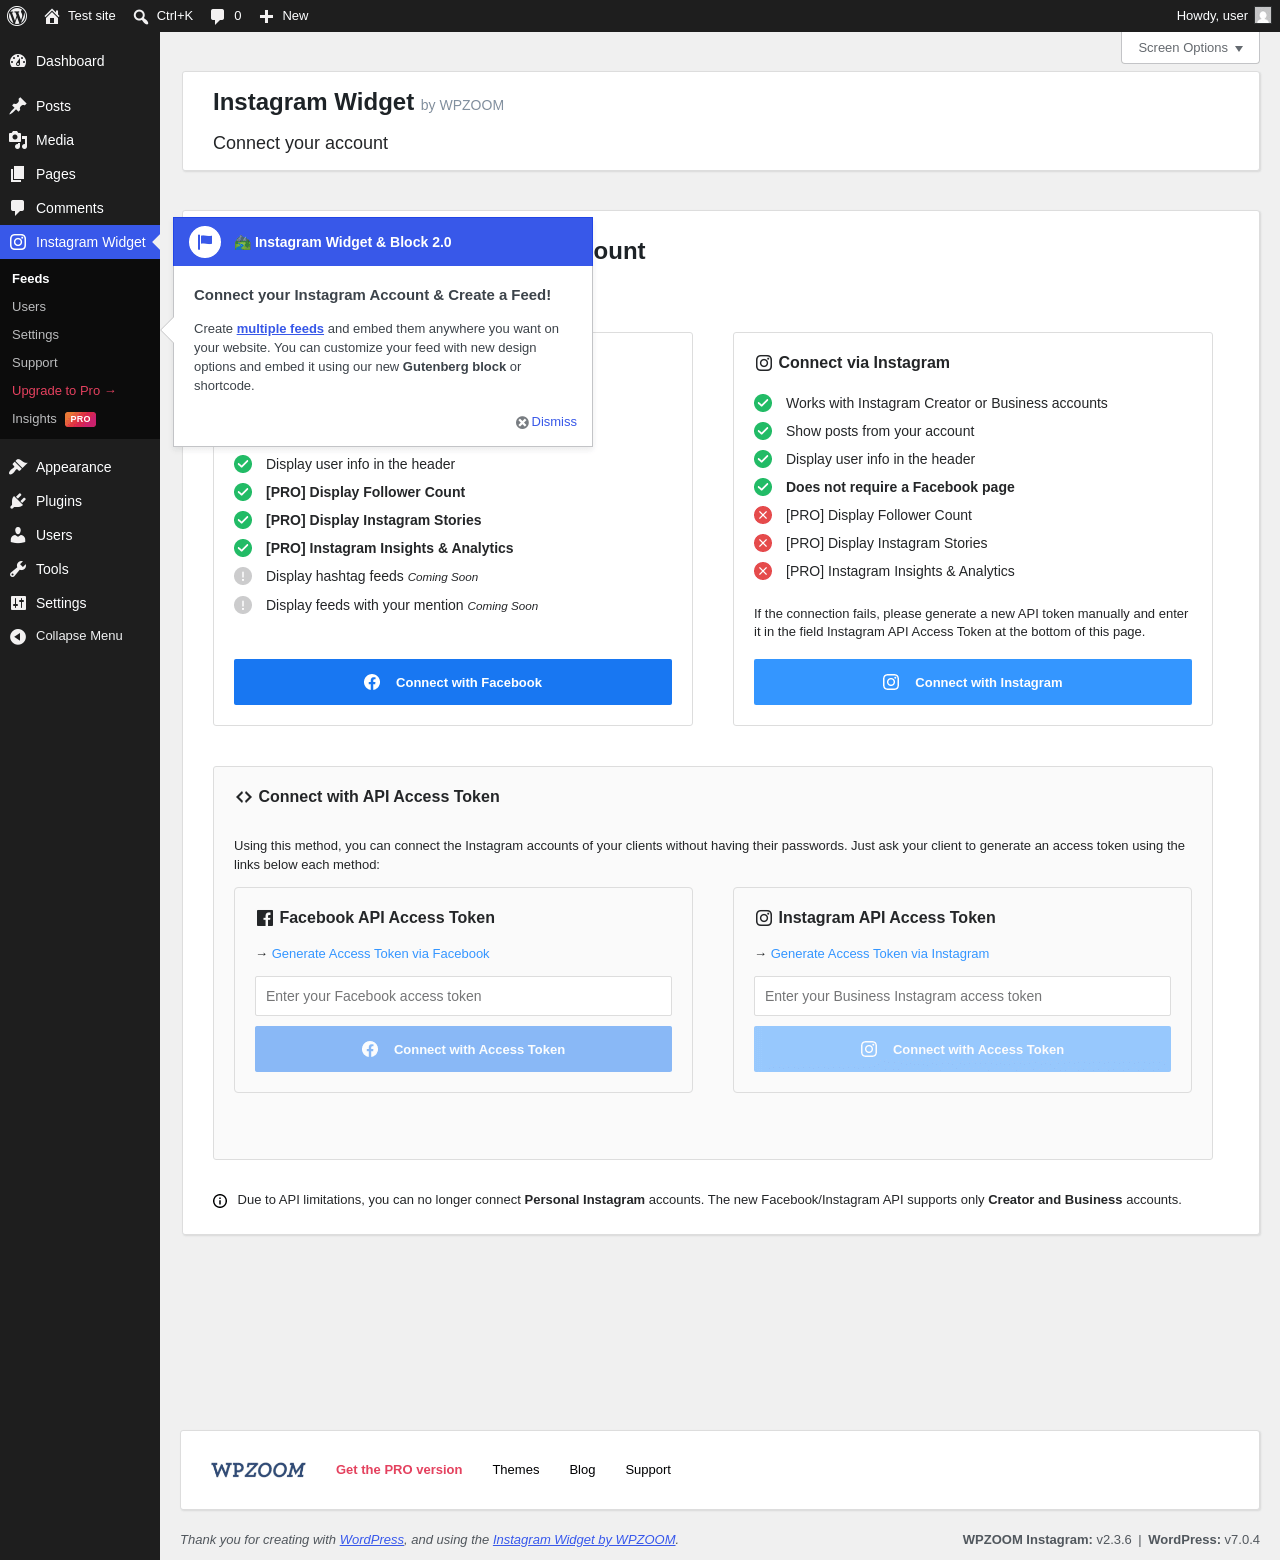Screen dimensions: 1280x1560
Task: Click the Users person icon
Action: [x=18, y=535]
